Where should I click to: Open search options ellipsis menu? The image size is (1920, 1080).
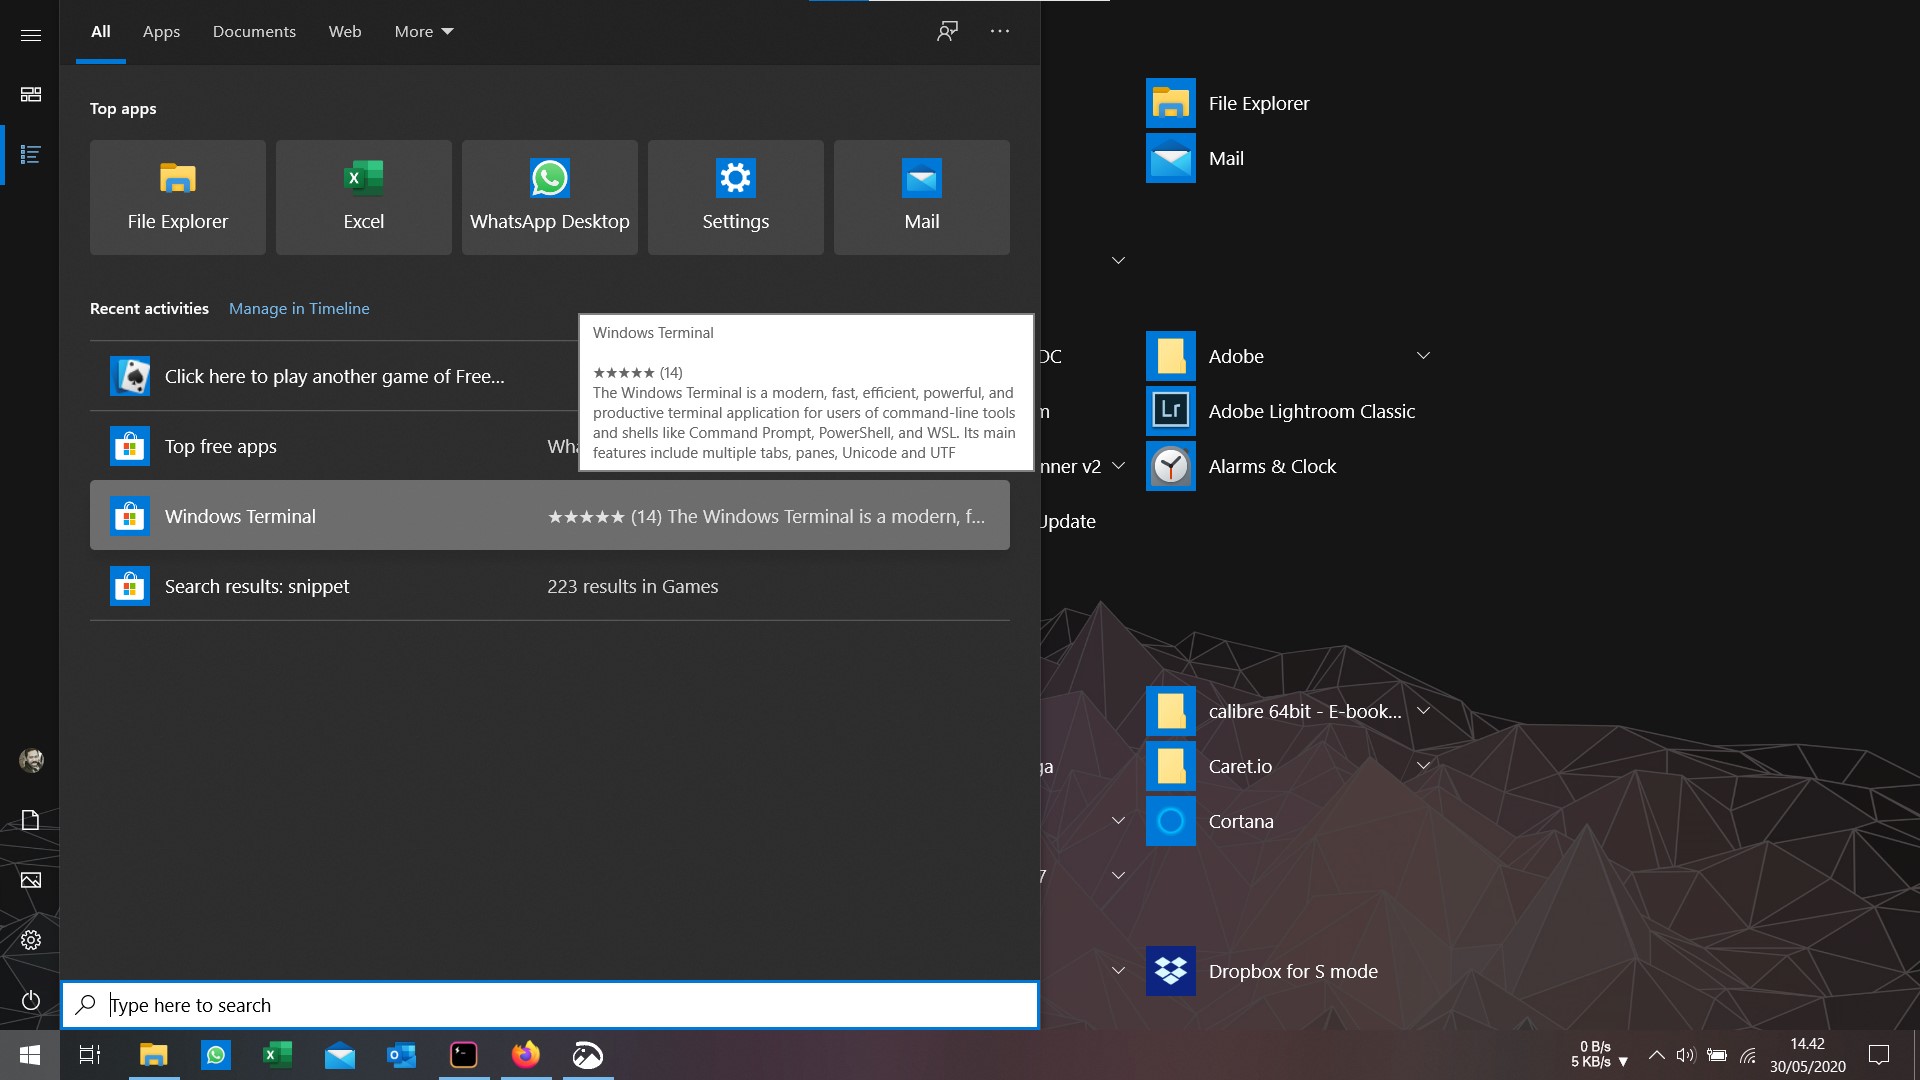coord(1000,31)
